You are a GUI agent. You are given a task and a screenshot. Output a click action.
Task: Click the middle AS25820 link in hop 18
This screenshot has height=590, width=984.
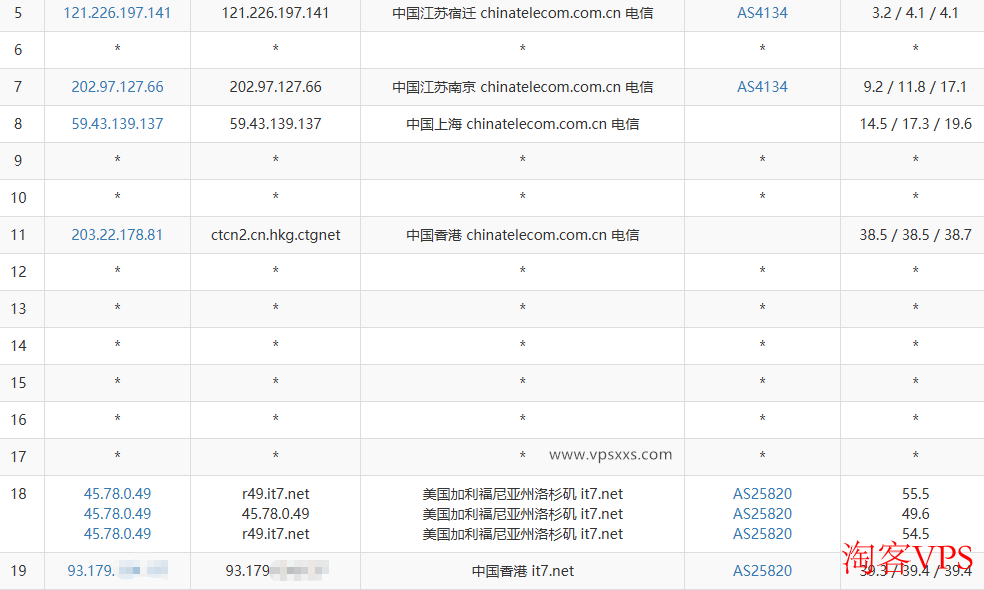click(x=762, y=514)
